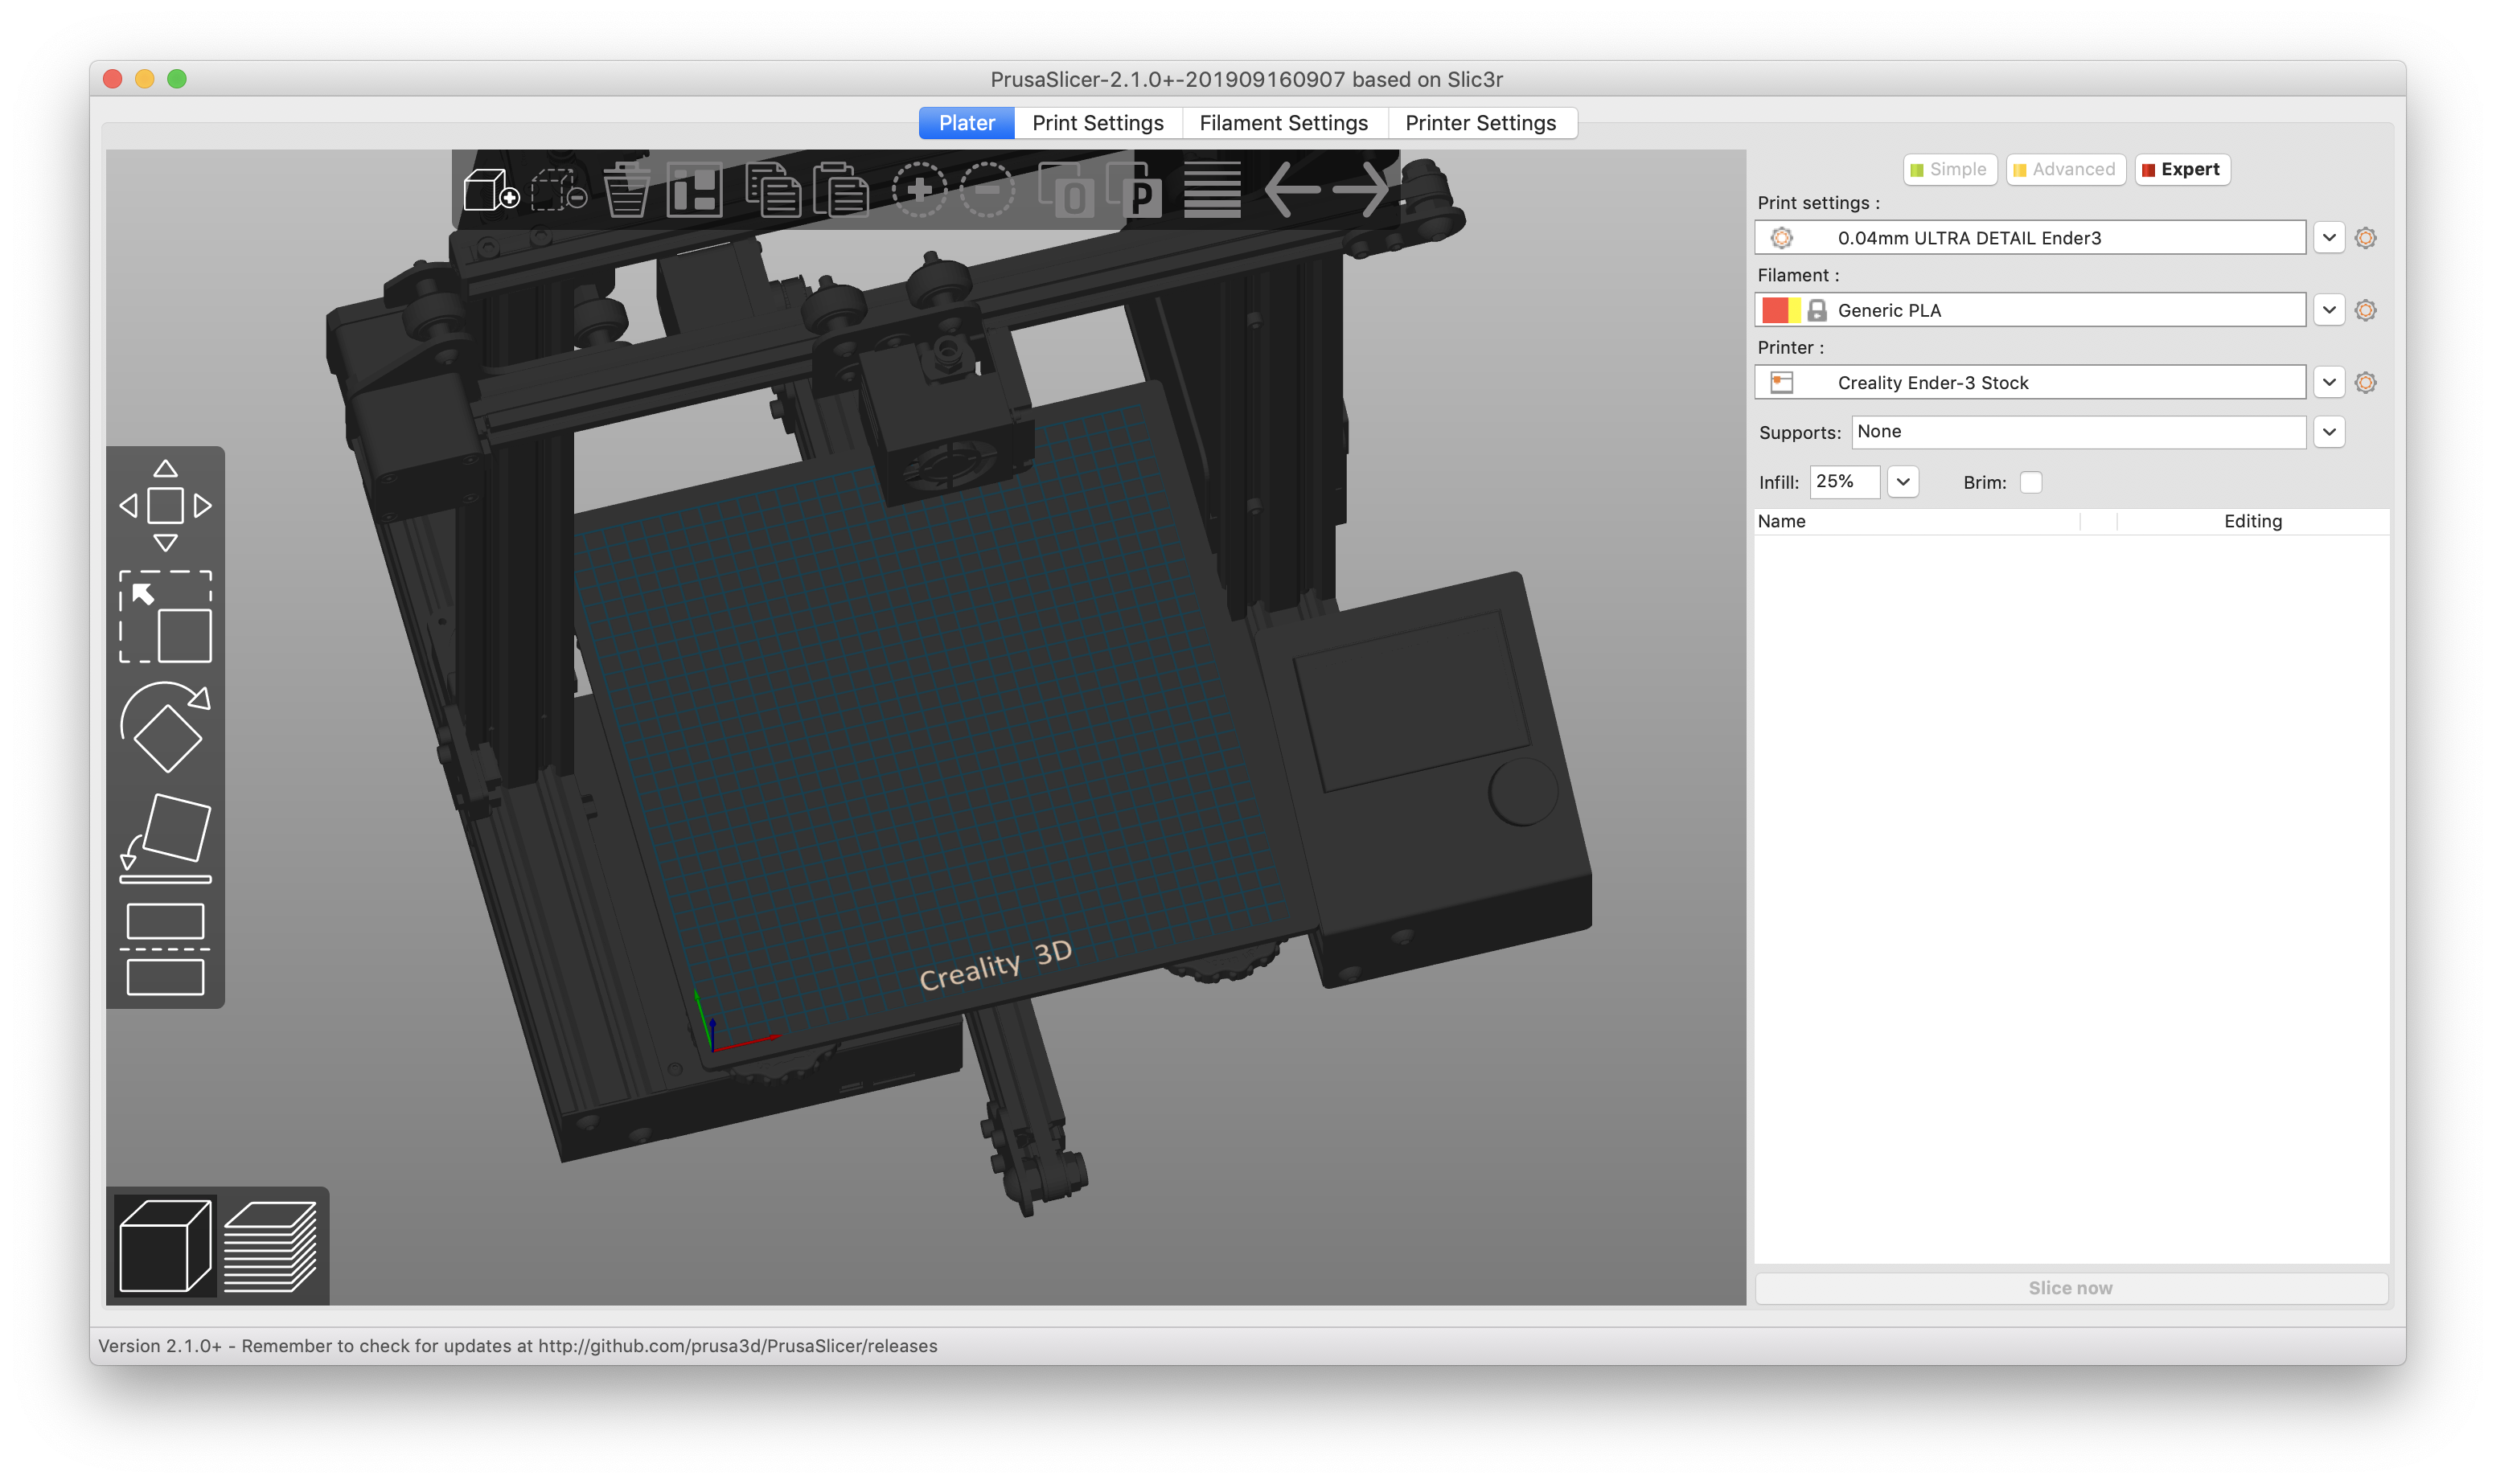Go to the Printer Settings tab

click(x=1480, y=123)
